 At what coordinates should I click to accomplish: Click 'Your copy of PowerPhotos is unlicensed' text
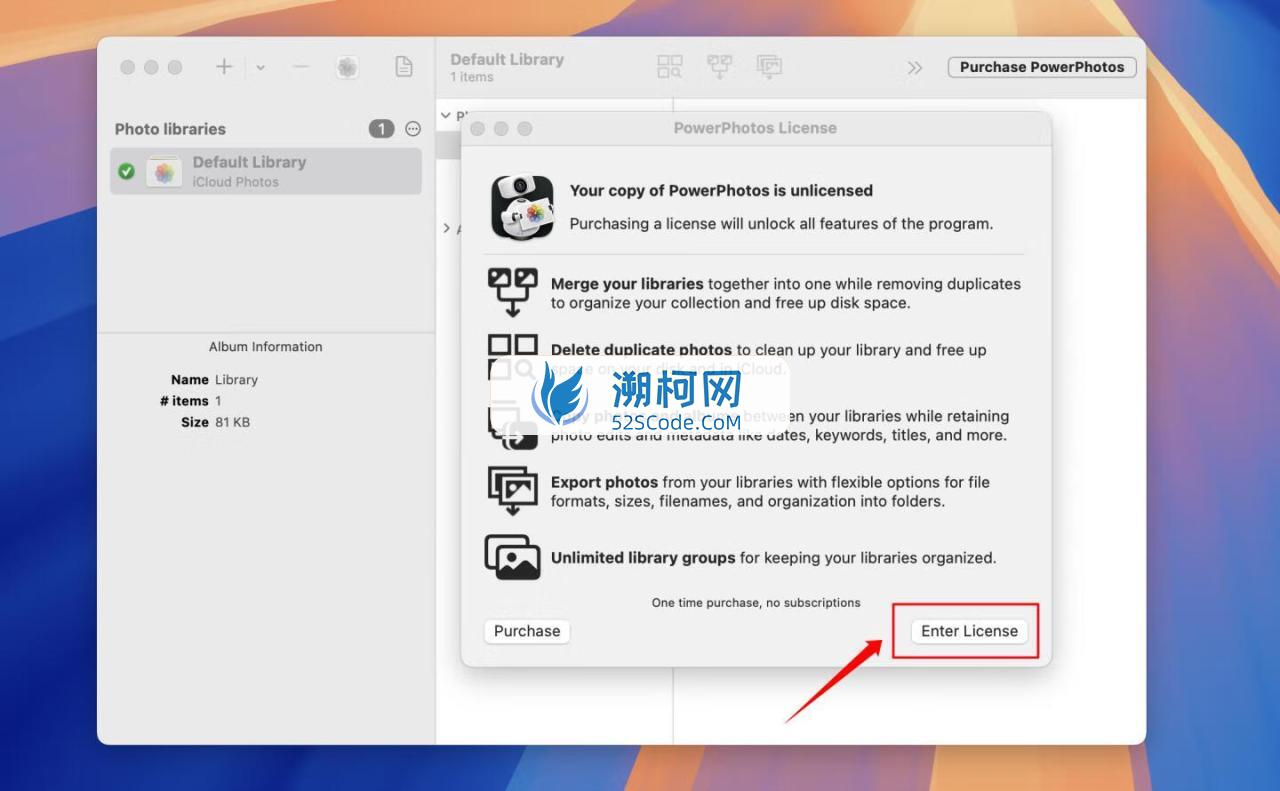[x=721, y=190]
